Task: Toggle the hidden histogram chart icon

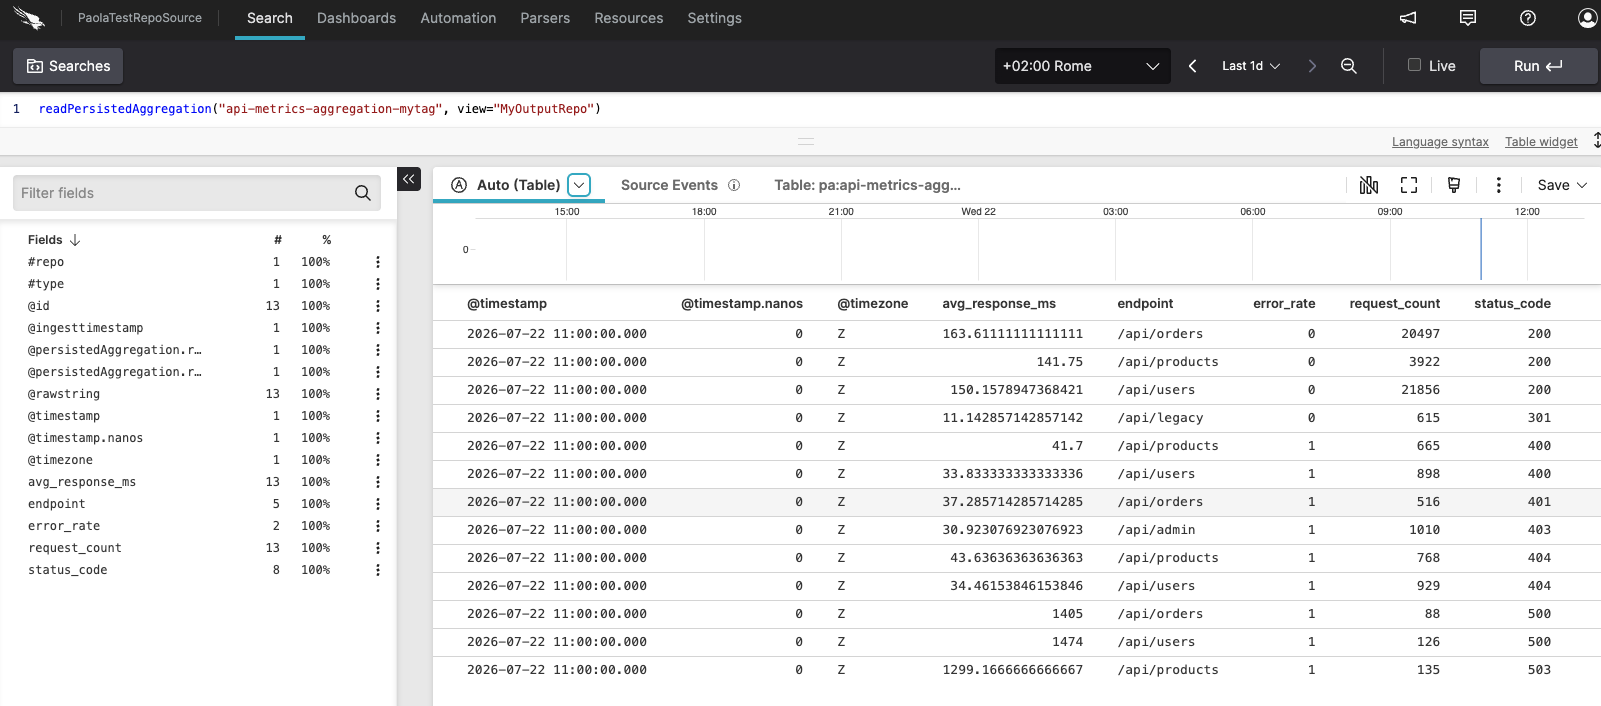Action: [1369, 185]
